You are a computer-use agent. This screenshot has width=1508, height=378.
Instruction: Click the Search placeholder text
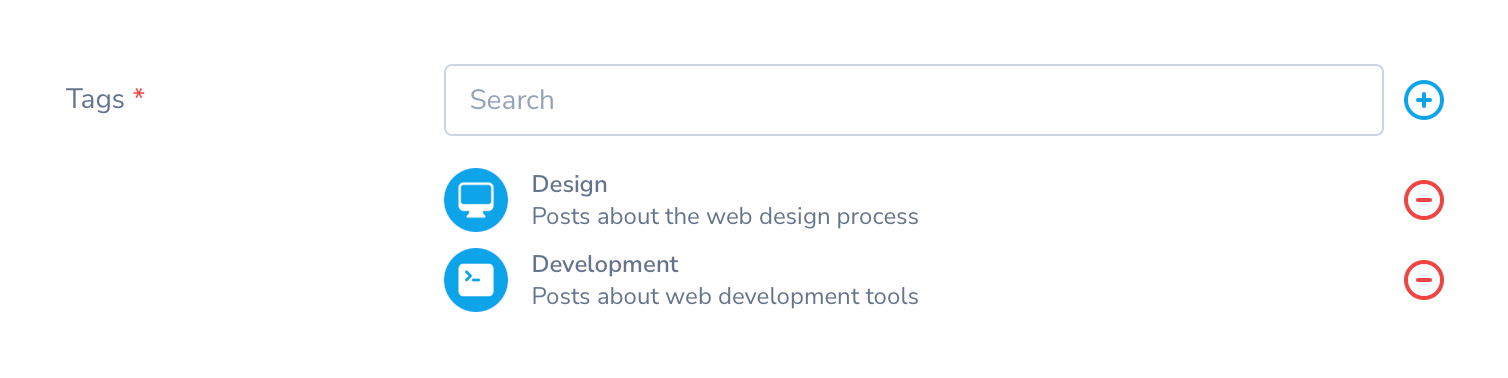pyautogui.click(x=512, y=100)
